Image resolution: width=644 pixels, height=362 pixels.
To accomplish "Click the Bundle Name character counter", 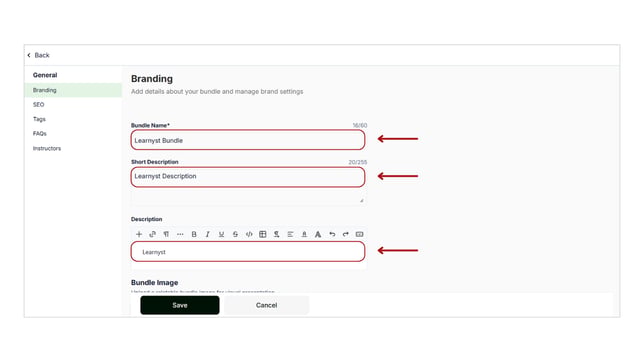I will [x=359, y=125].
